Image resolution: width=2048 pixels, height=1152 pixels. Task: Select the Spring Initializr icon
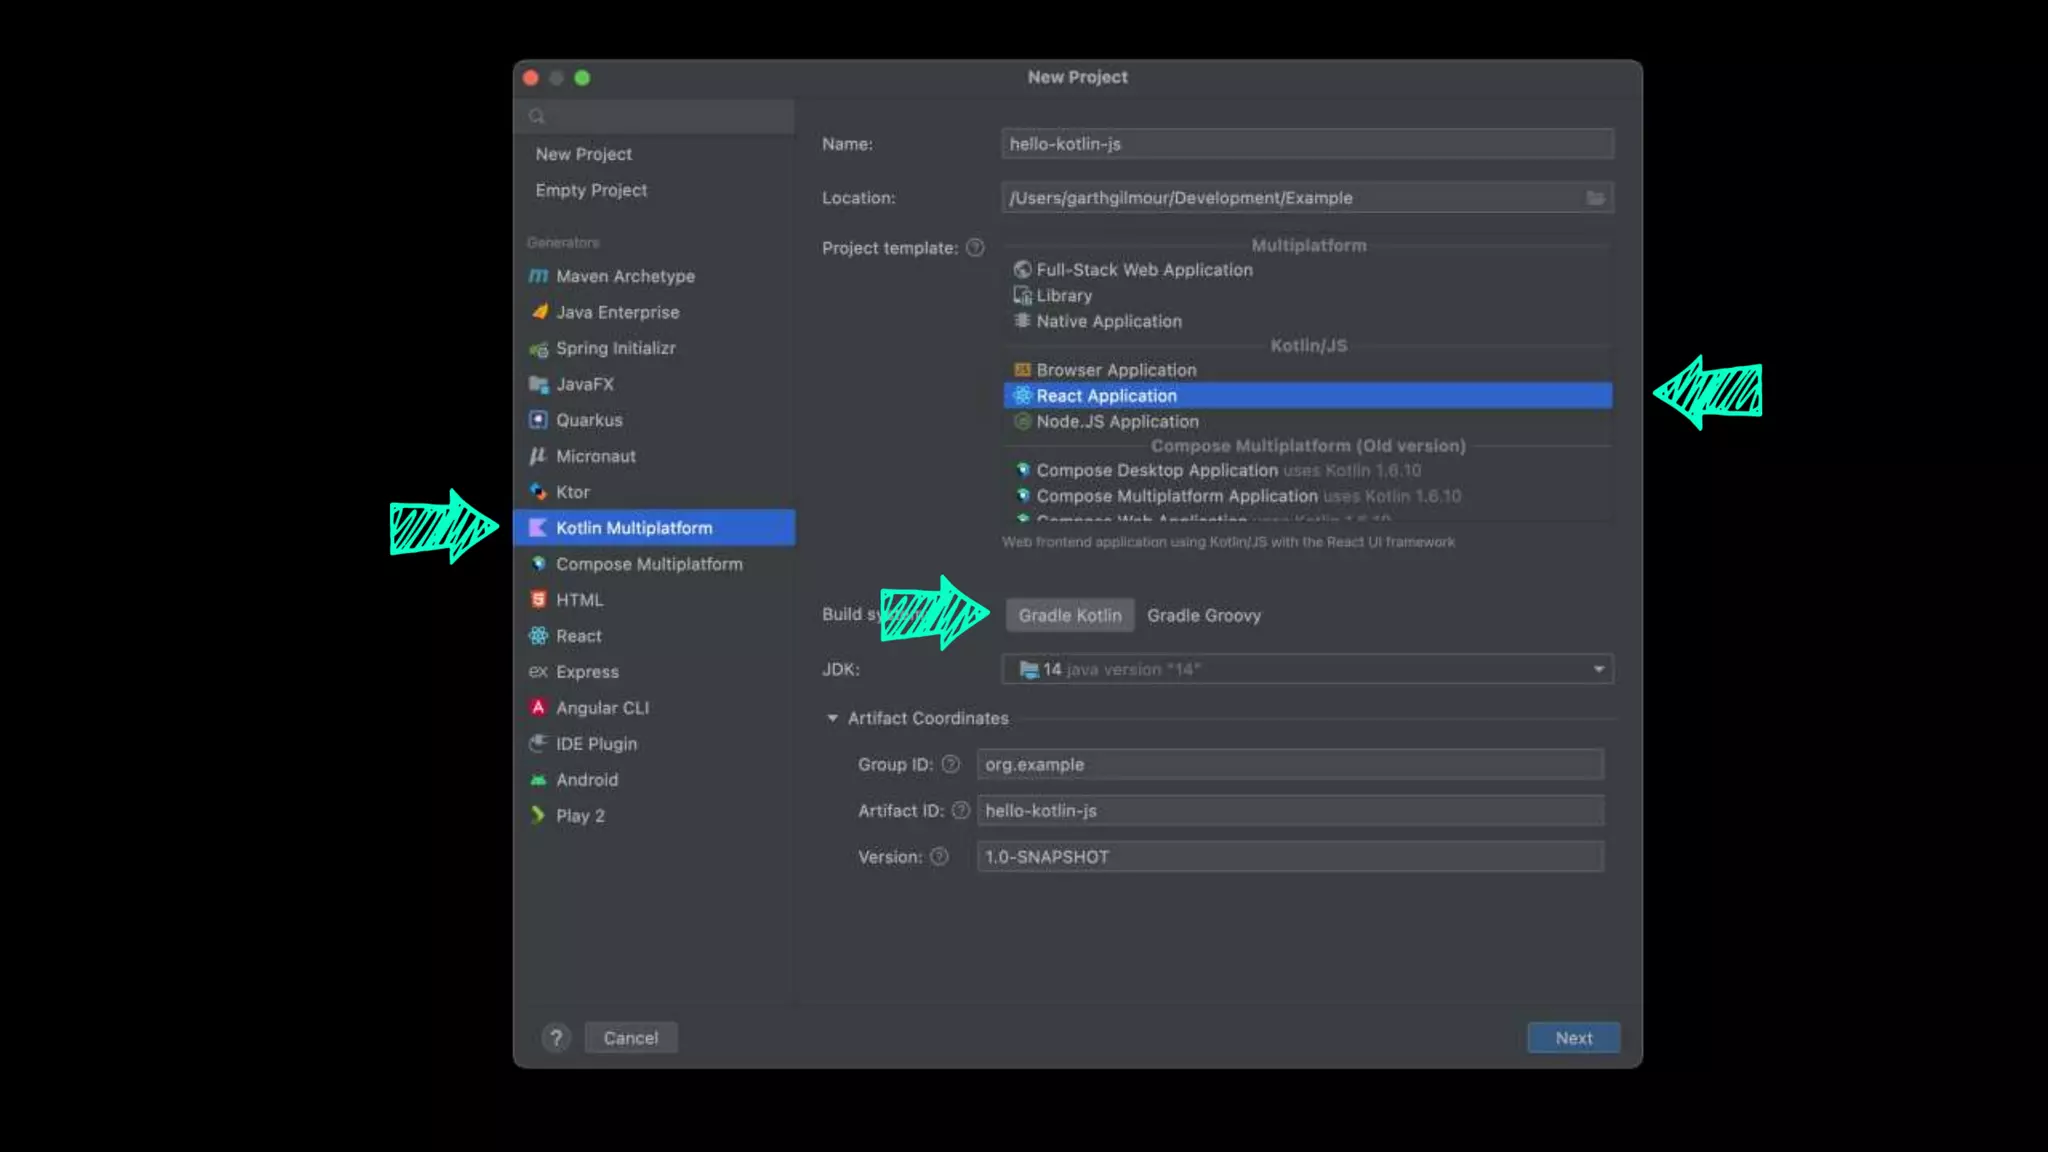(538, 349)
